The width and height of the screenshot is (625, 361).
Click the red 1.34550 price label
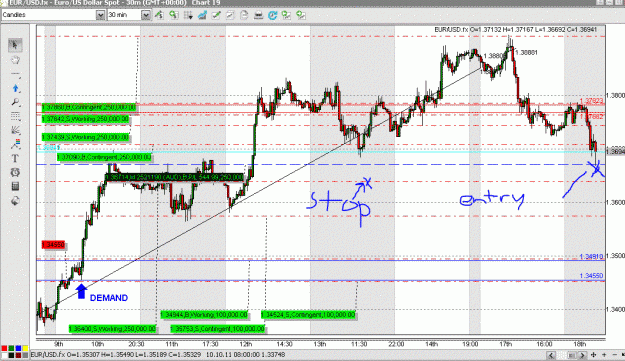[53, 245]
